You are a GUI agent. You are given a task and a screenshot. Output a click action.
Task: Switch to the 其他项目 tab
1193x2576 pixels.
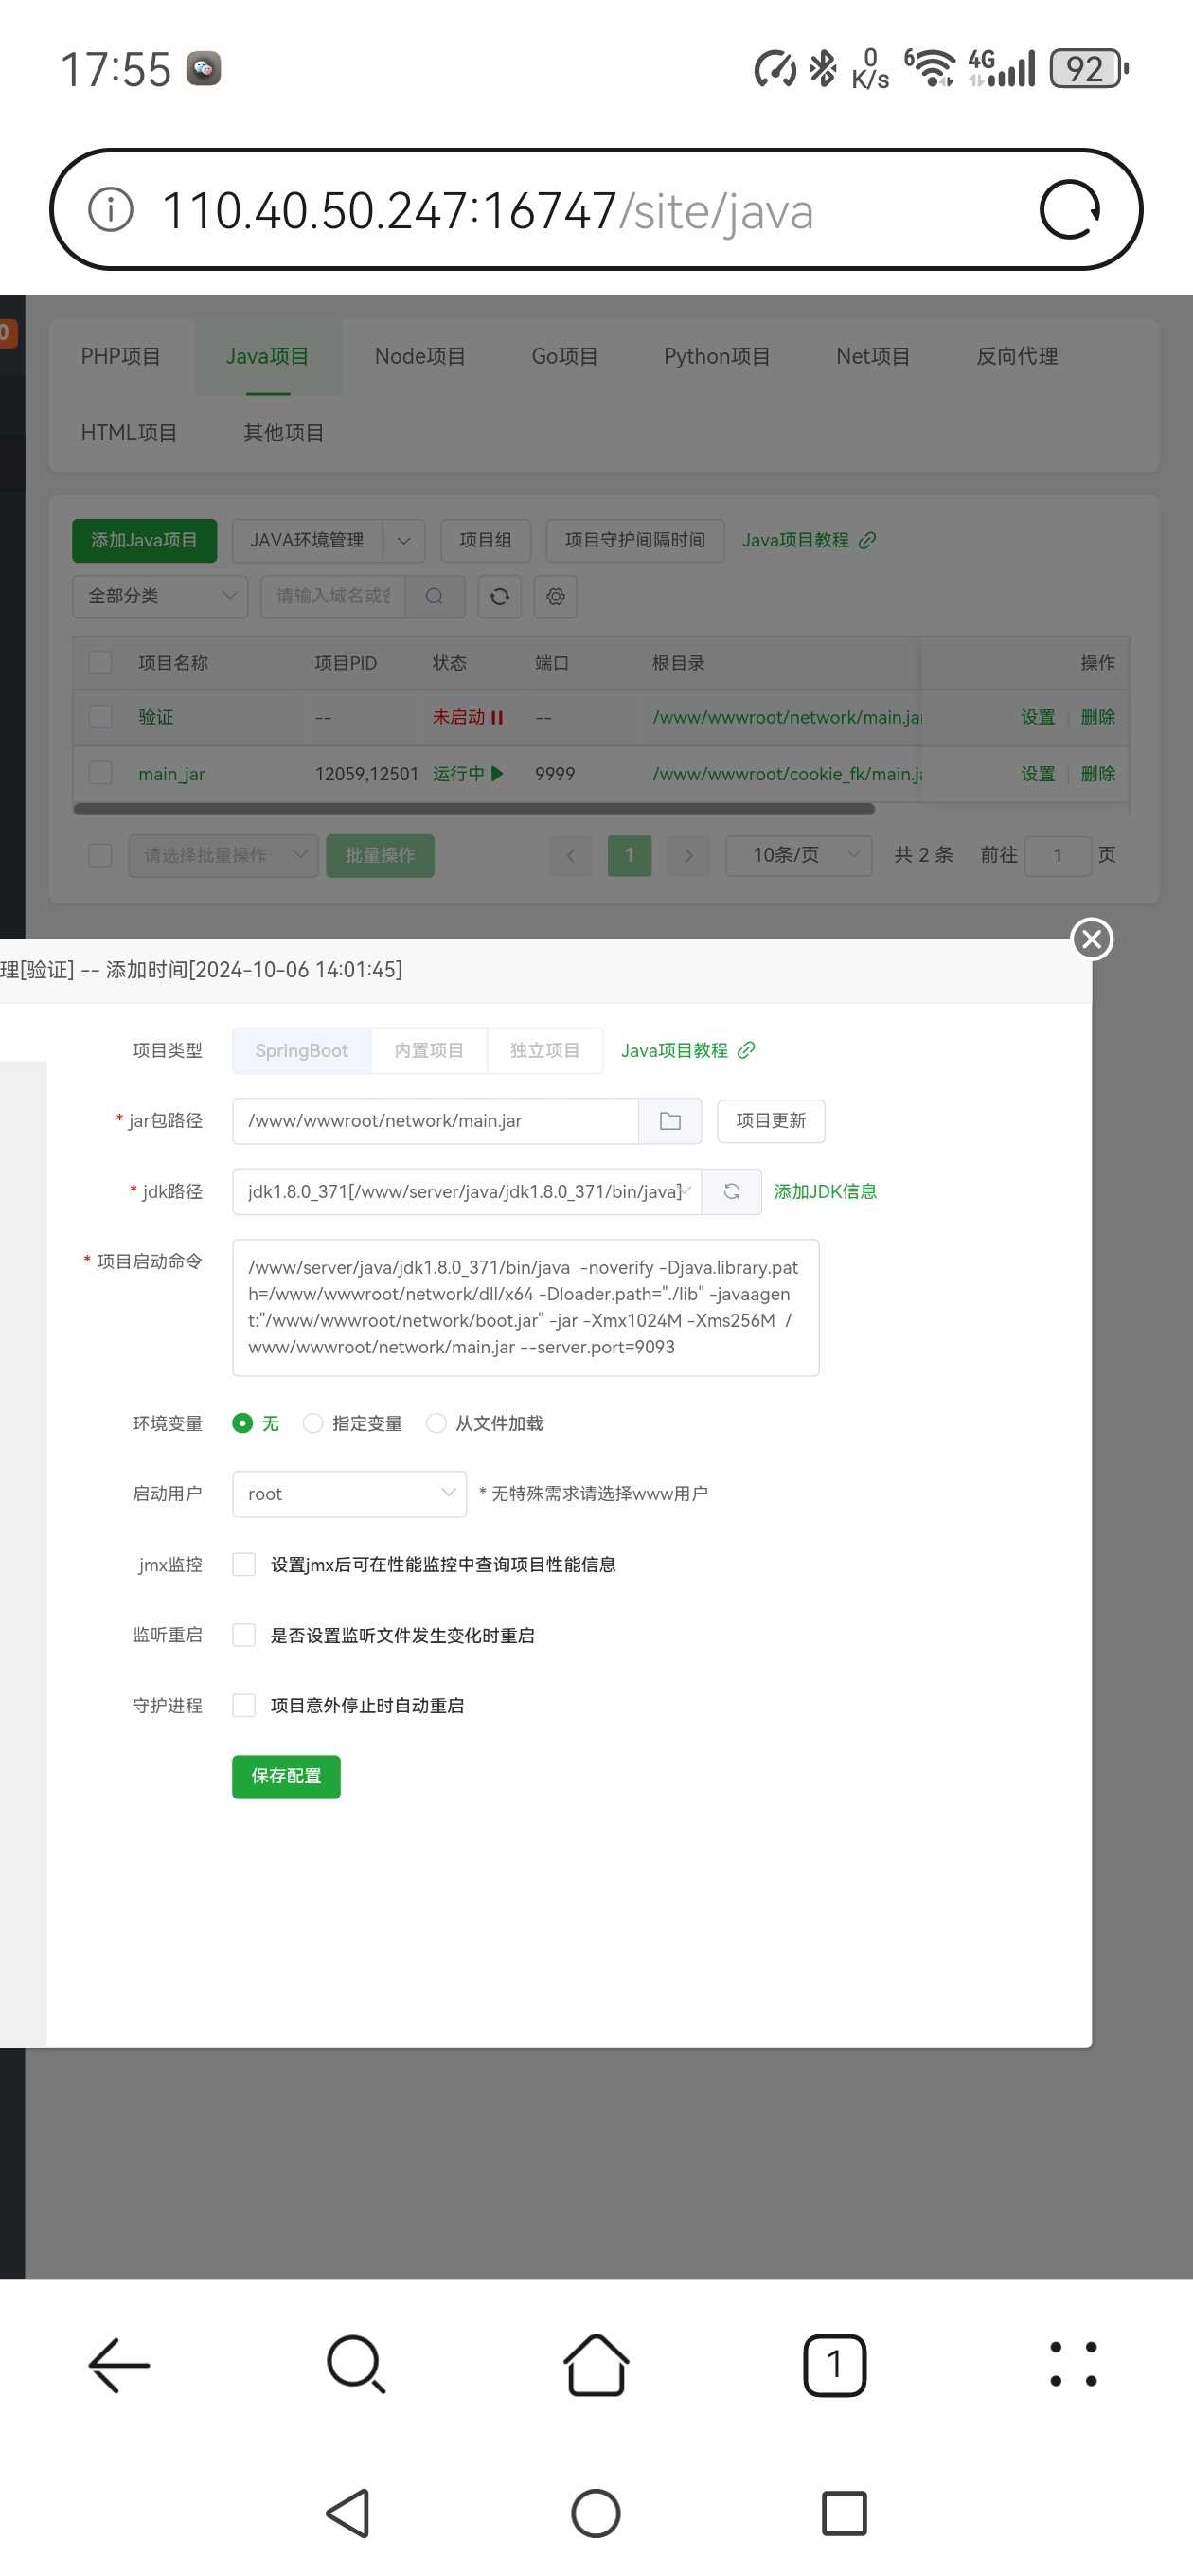pyautogui.click(x=284, y=433)
